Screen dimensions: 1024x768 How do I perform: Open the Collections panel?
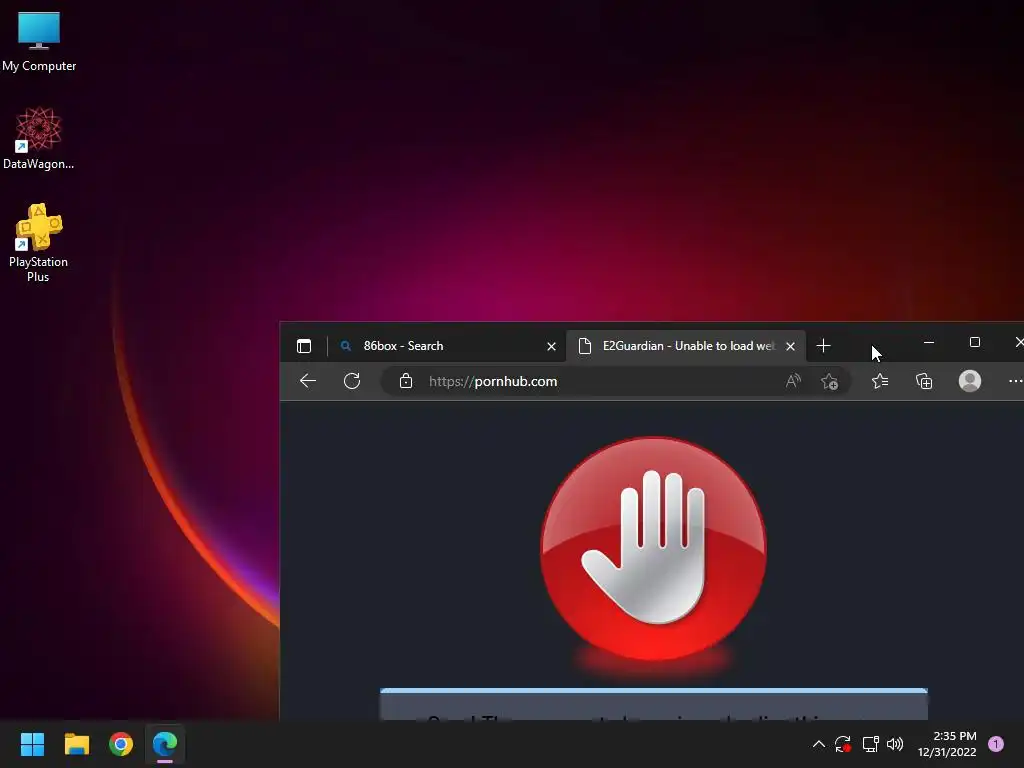[924, 381]
